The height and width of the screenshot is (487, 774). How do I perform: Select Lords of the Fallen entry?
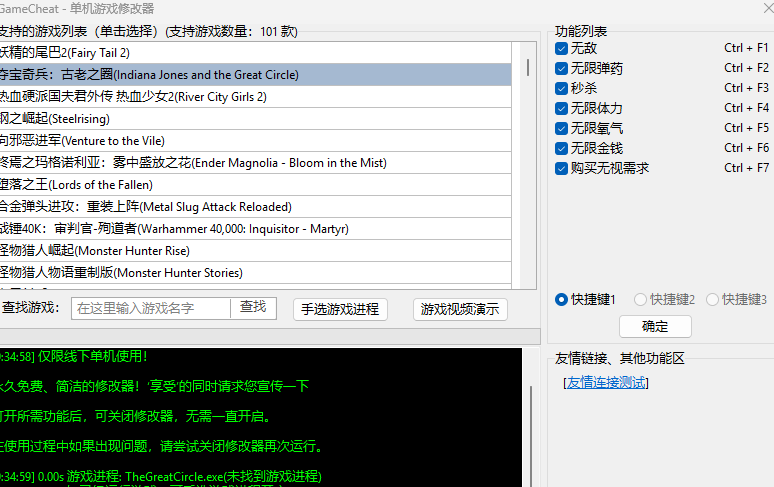pyautogui.click(x=255, y=185)
